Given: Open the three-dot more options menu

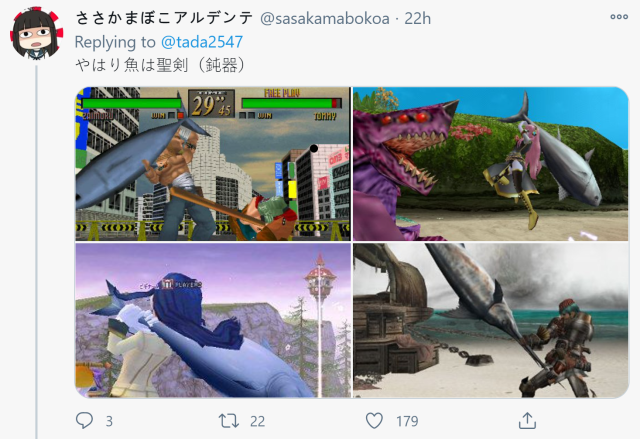Looking at the screenshot, I should [x=619, y=17].
